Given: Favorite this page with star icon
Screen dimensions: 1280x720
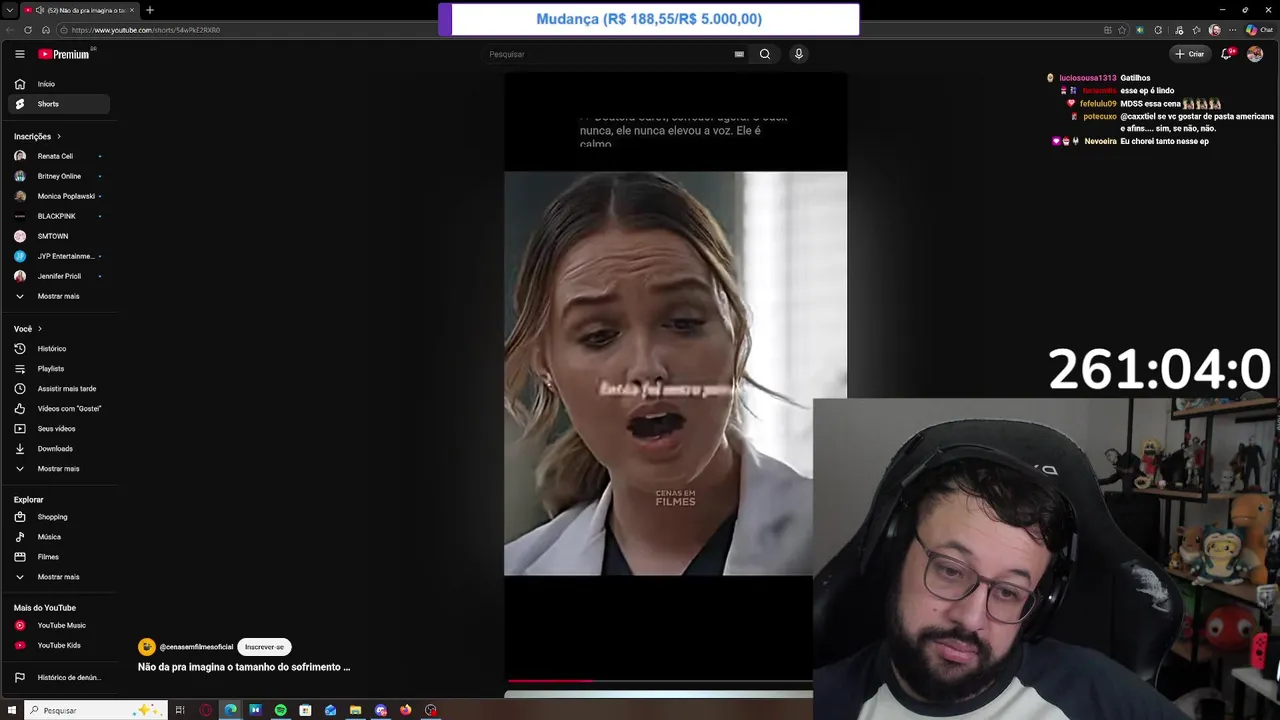Looking at the screenshot, I should tap(1123, 30).
